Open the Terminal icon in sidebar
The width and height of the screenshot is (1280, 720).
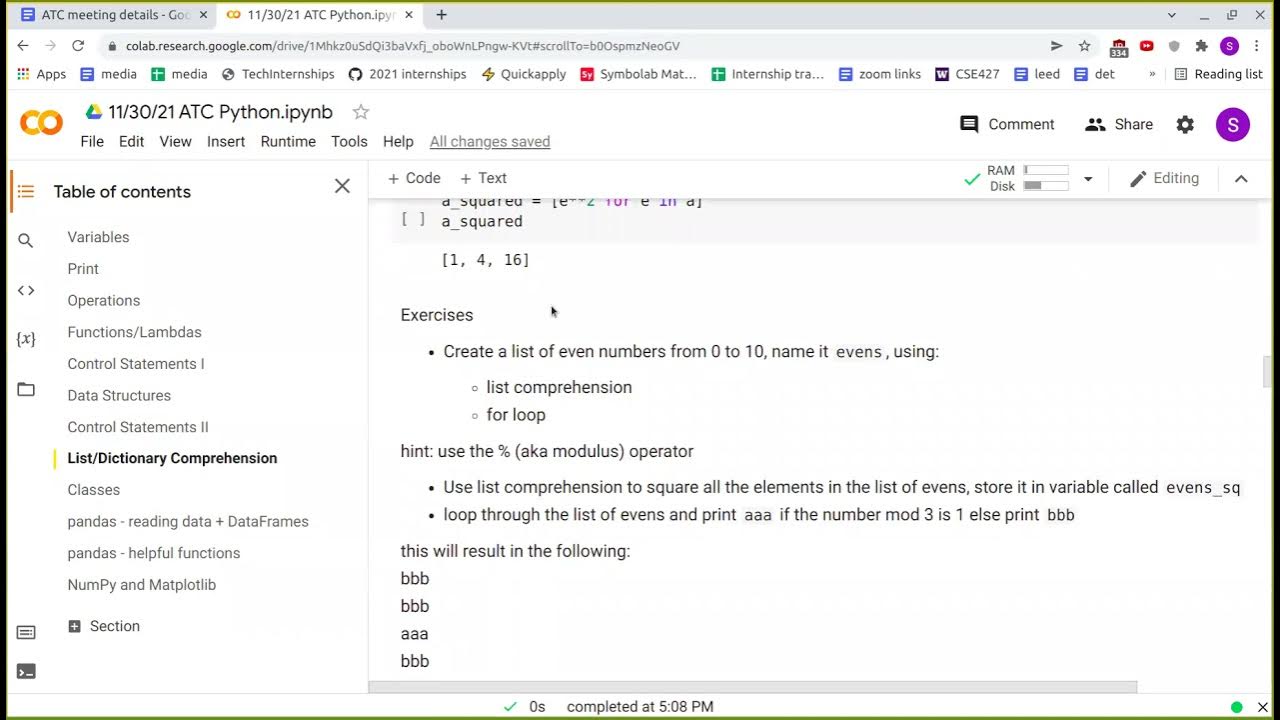pyautogui.click(x=26, y=672)
